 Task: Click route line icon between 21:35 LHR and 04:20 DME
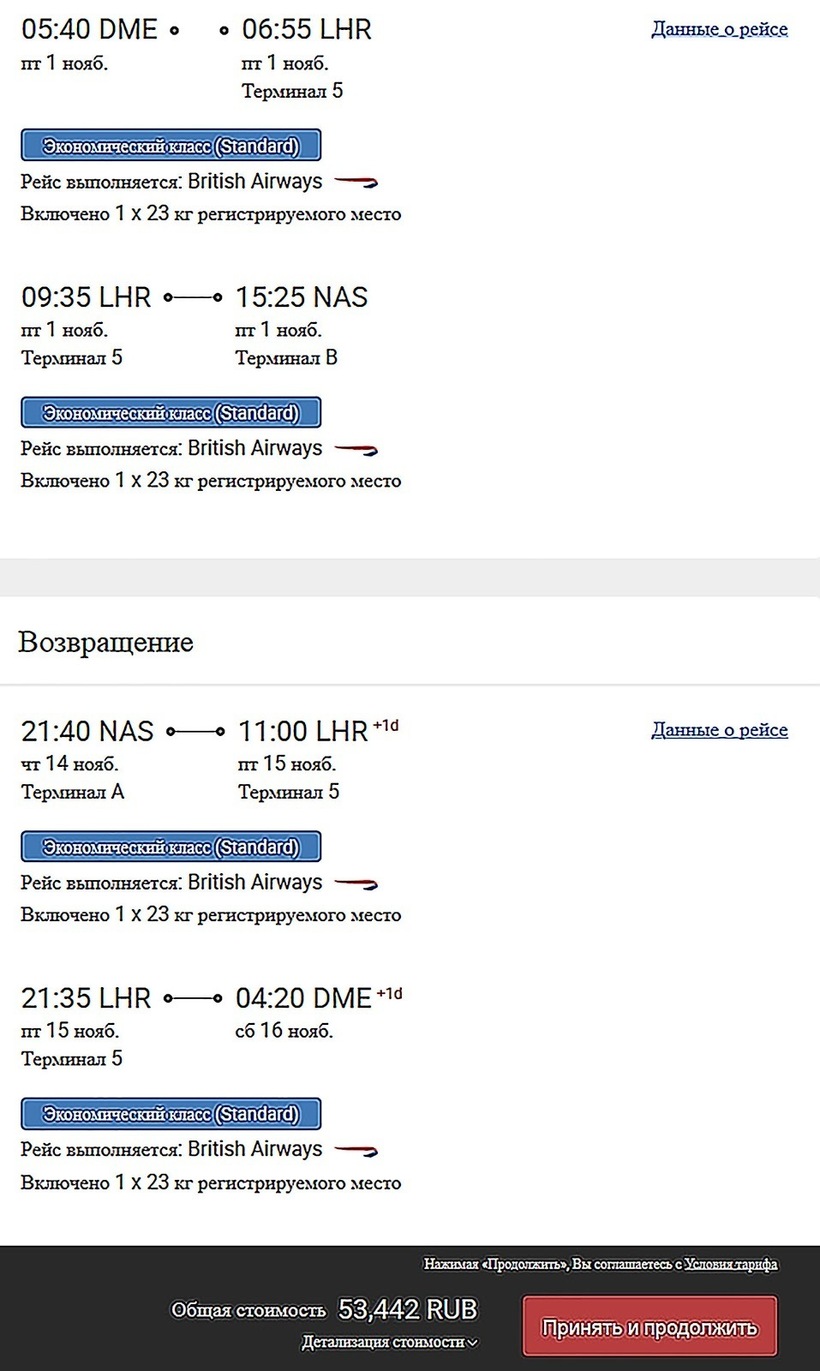tap(193, 998)
